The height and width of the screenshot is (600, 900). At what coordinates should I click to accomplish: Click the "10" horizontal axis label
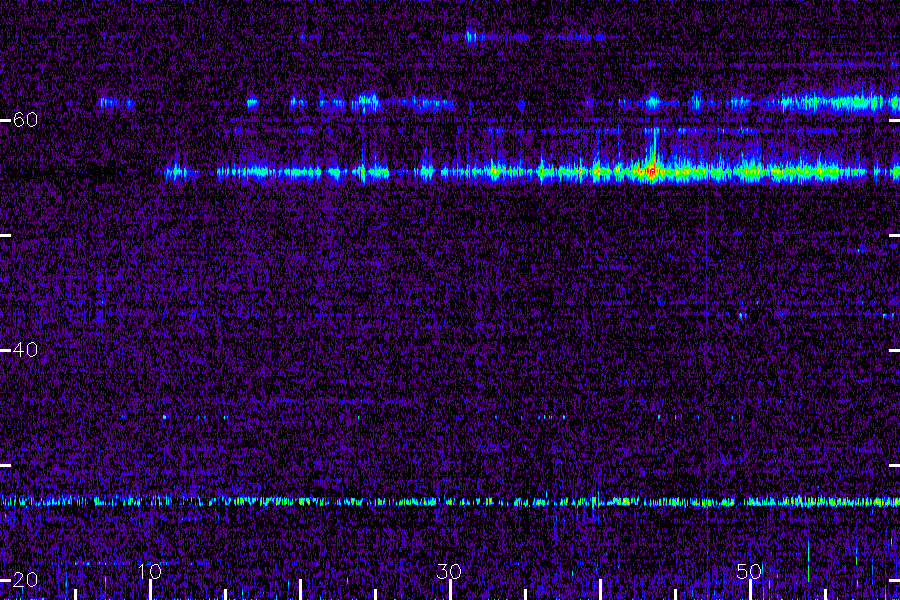149,571
